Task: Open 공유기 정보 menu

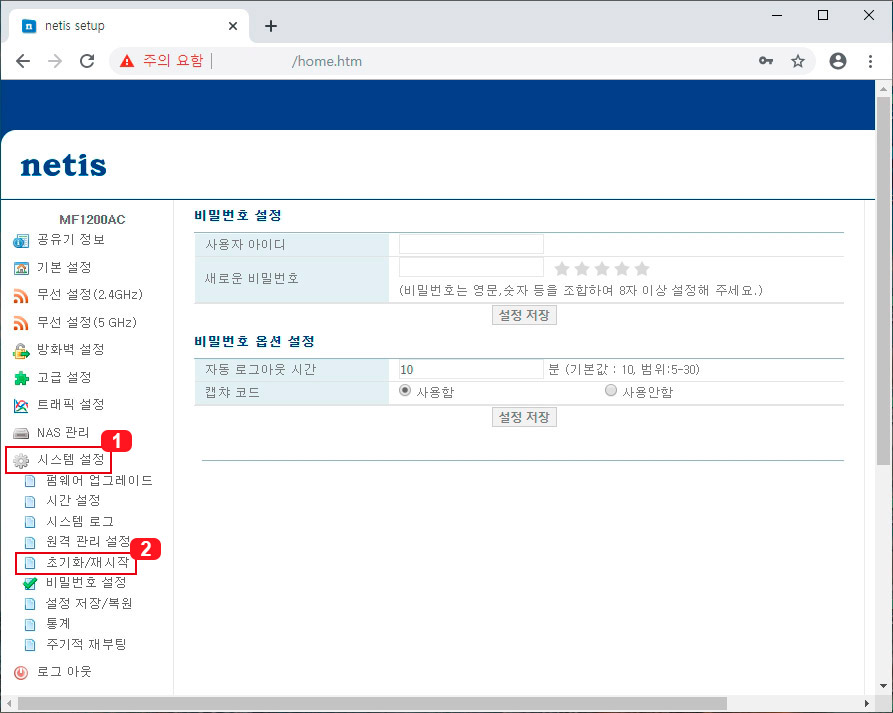Action: tap(71, 240)
